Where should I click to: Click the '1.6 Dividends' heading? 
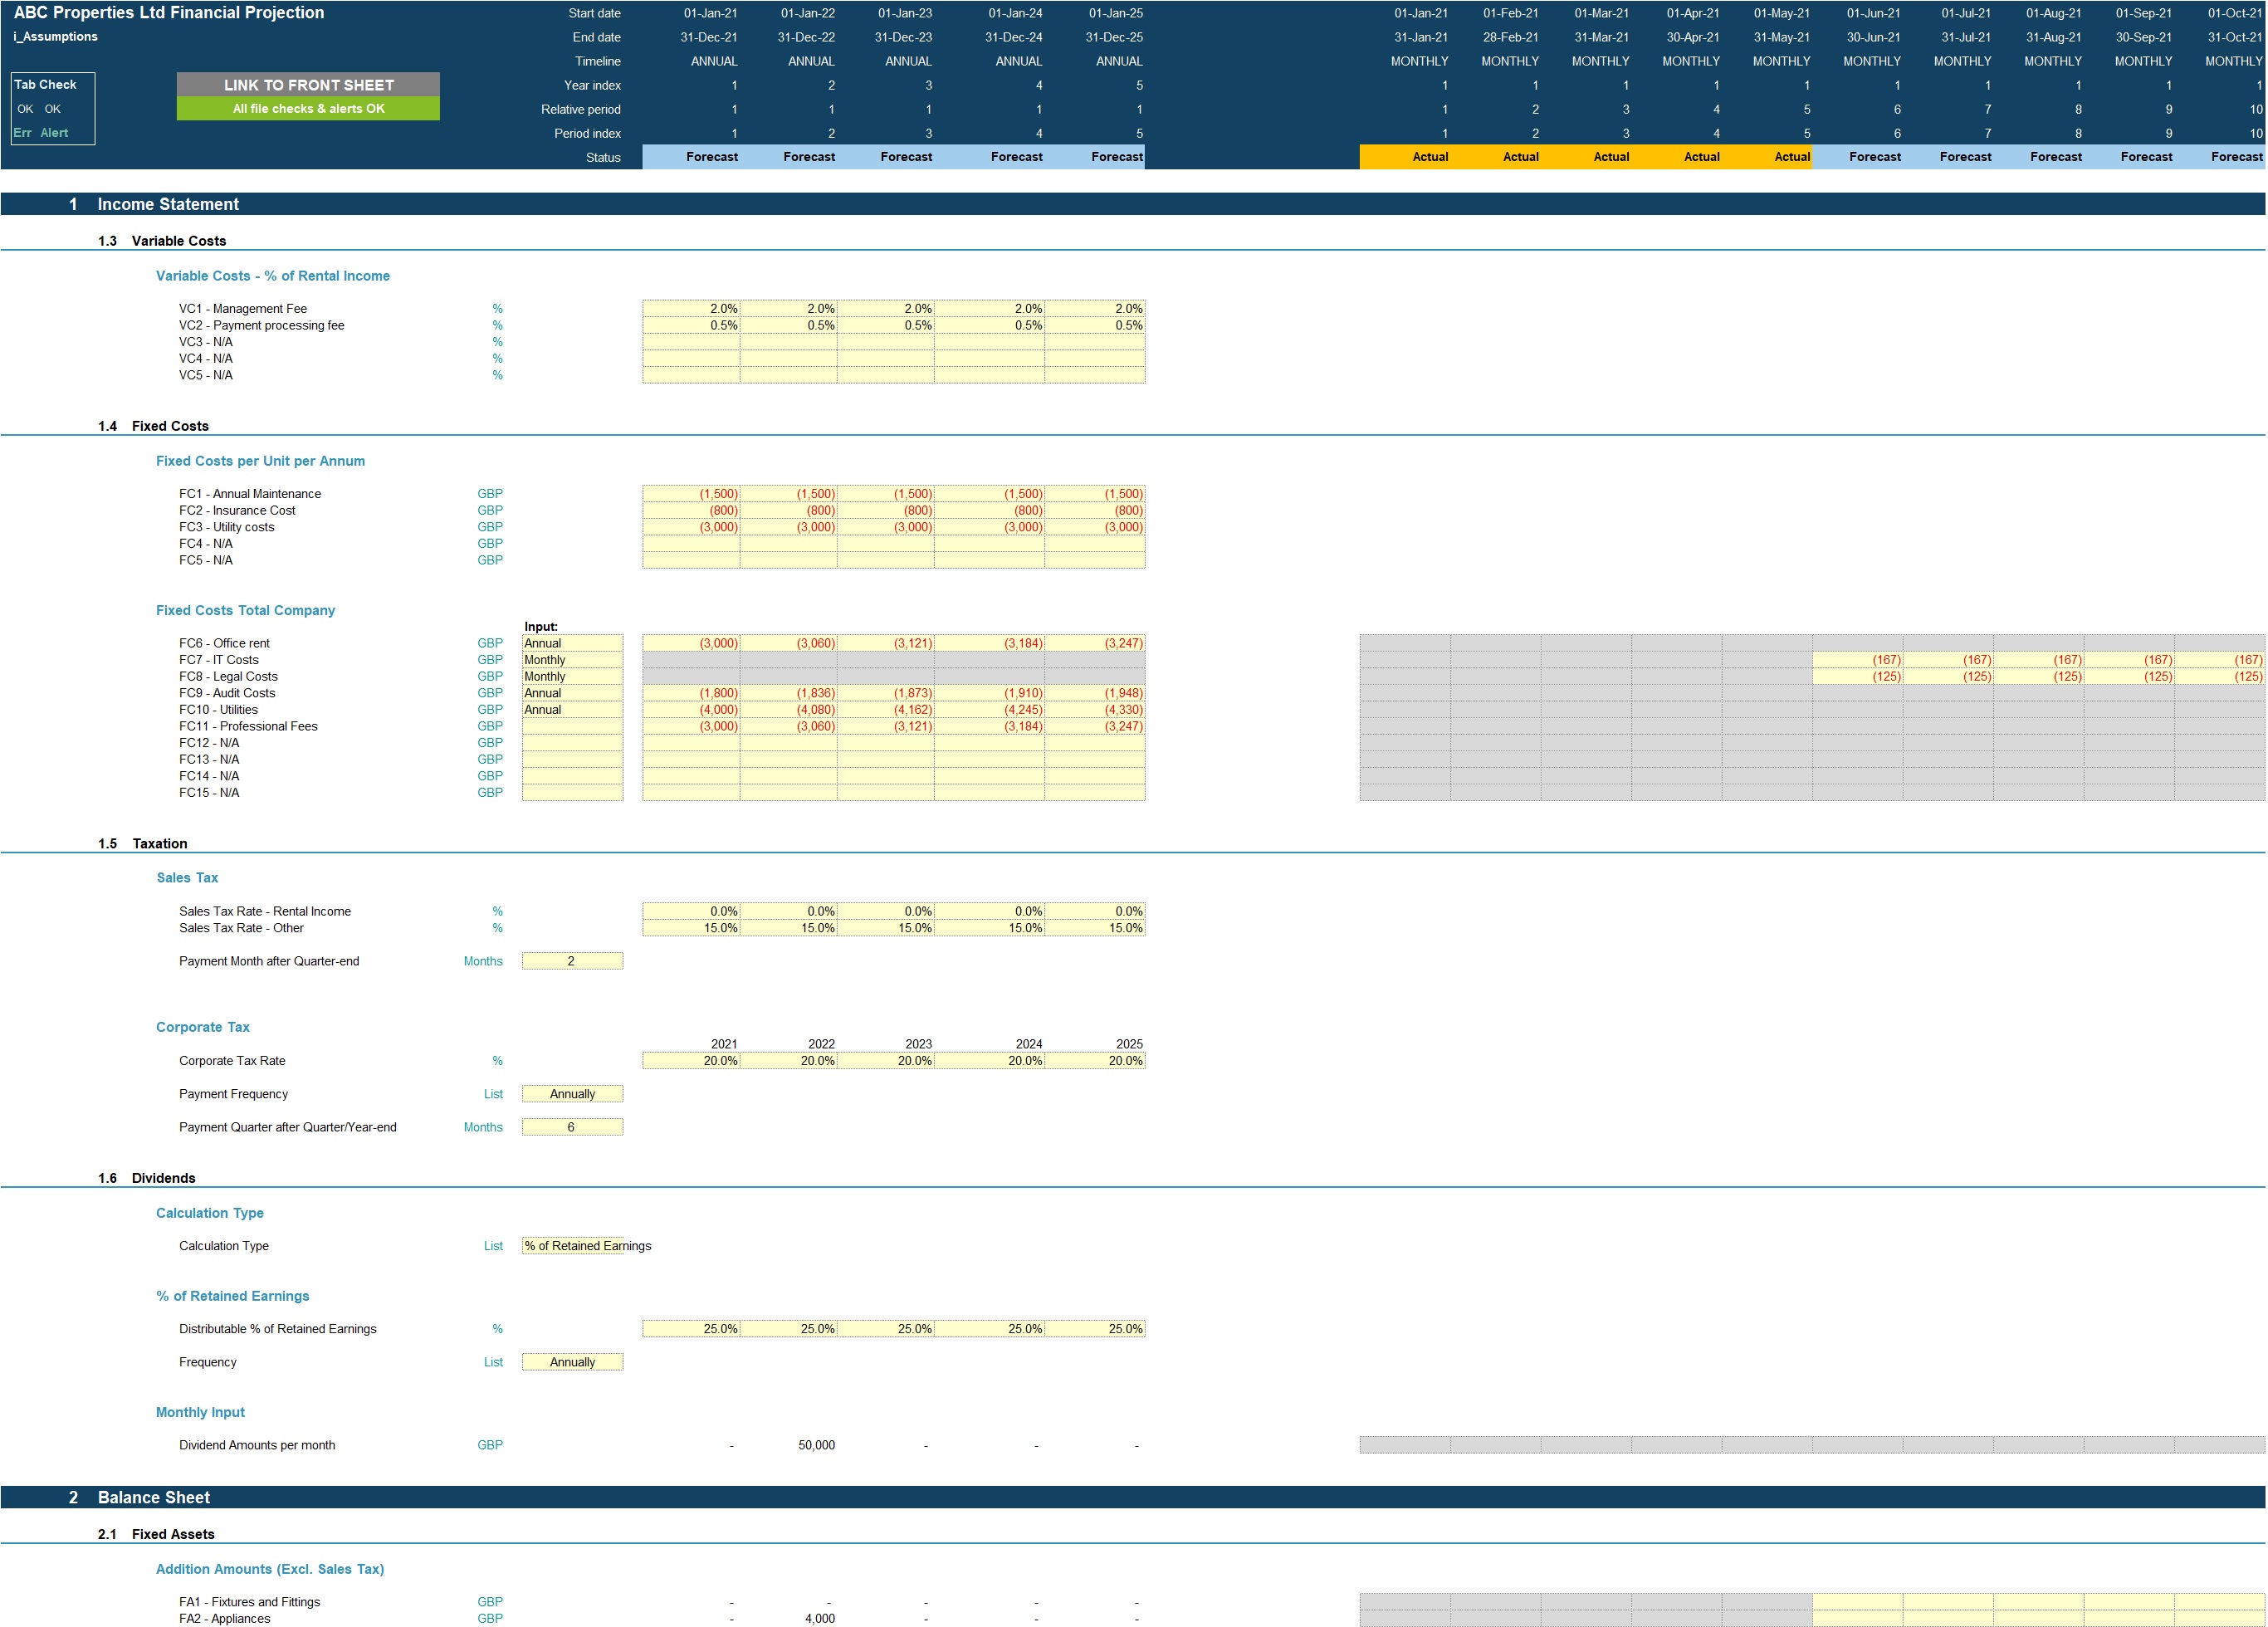[146, 1178]
